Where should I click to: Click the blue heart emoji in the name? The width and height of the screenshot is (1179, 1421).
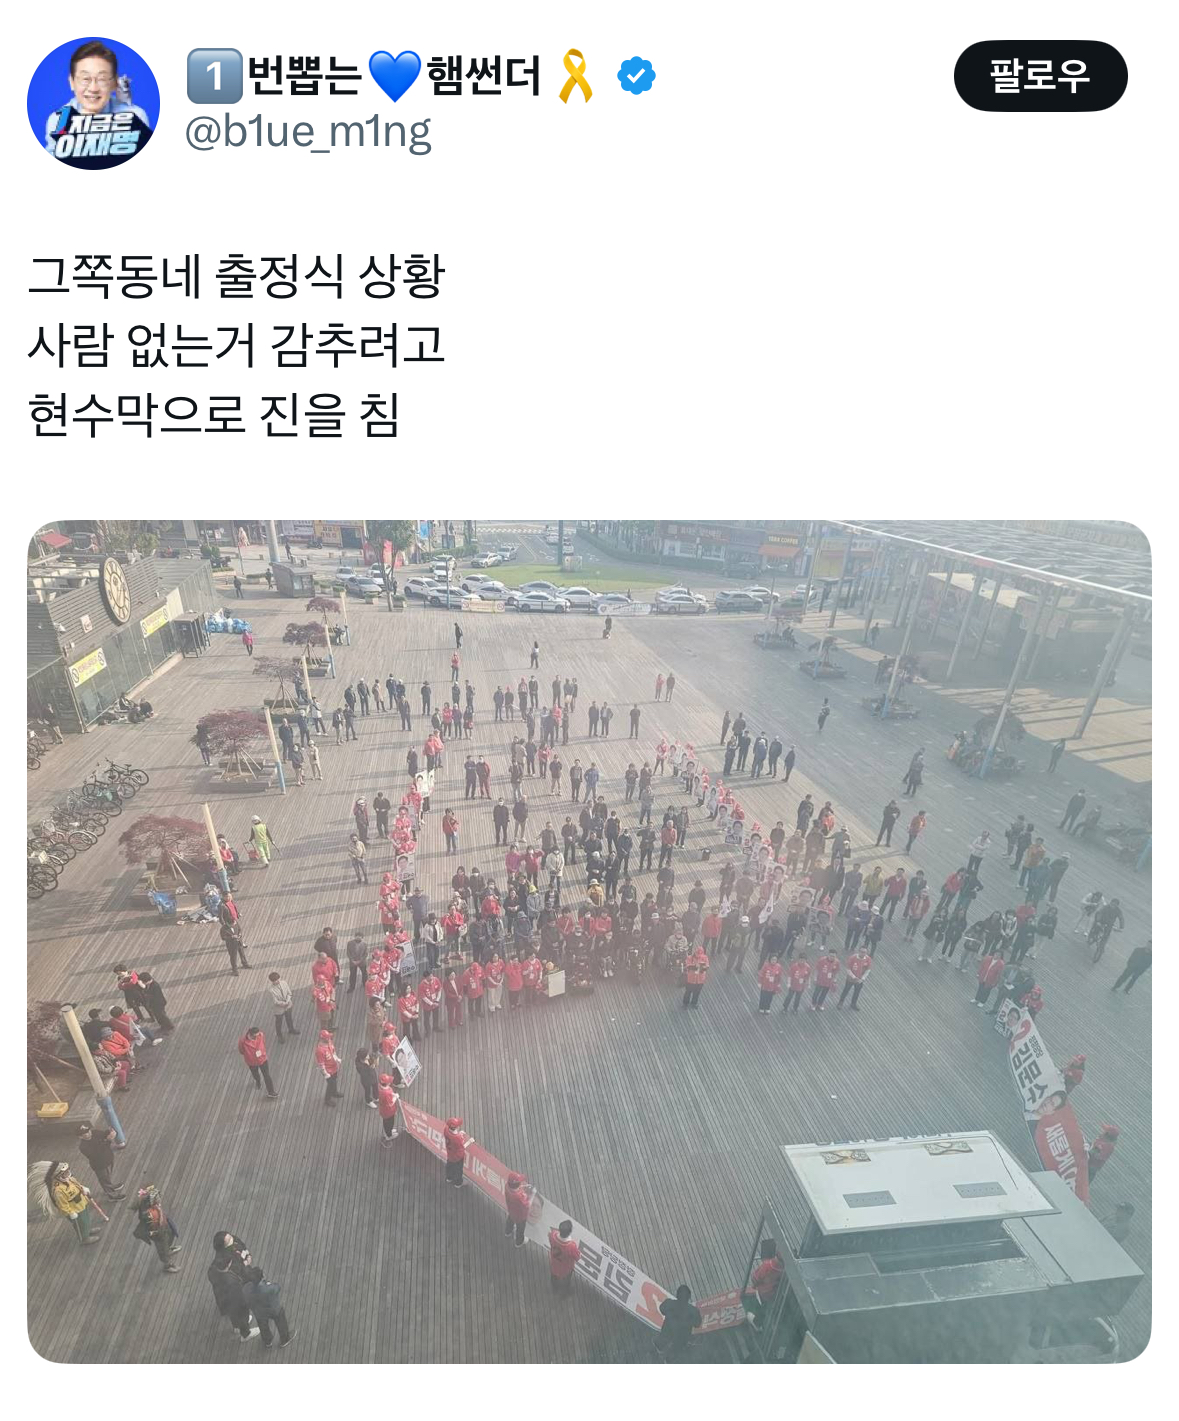395,76
